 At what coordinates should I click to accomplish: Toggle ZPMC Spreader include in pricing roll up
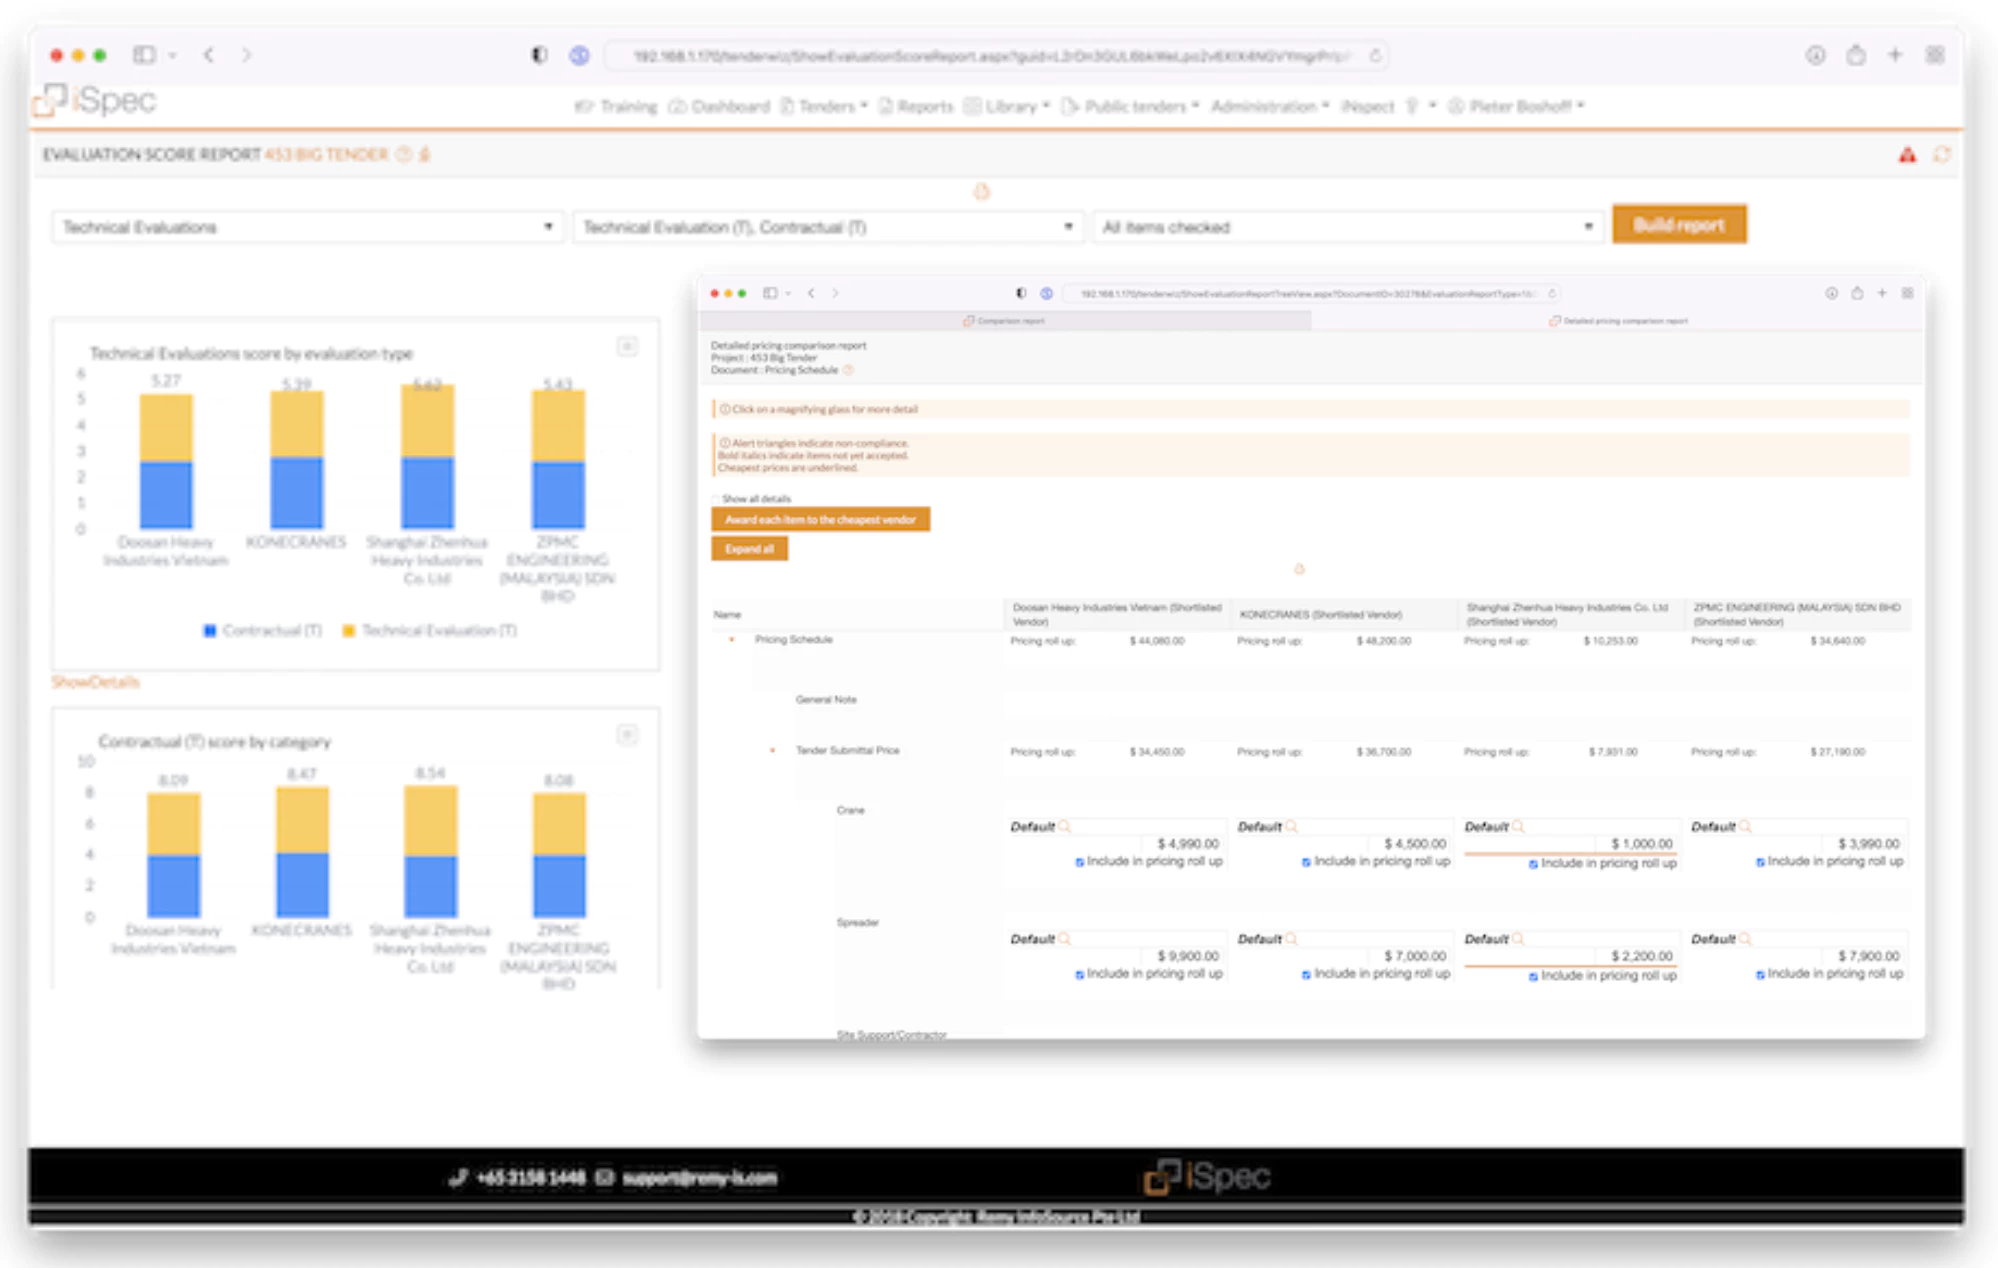pos(1760,975)
